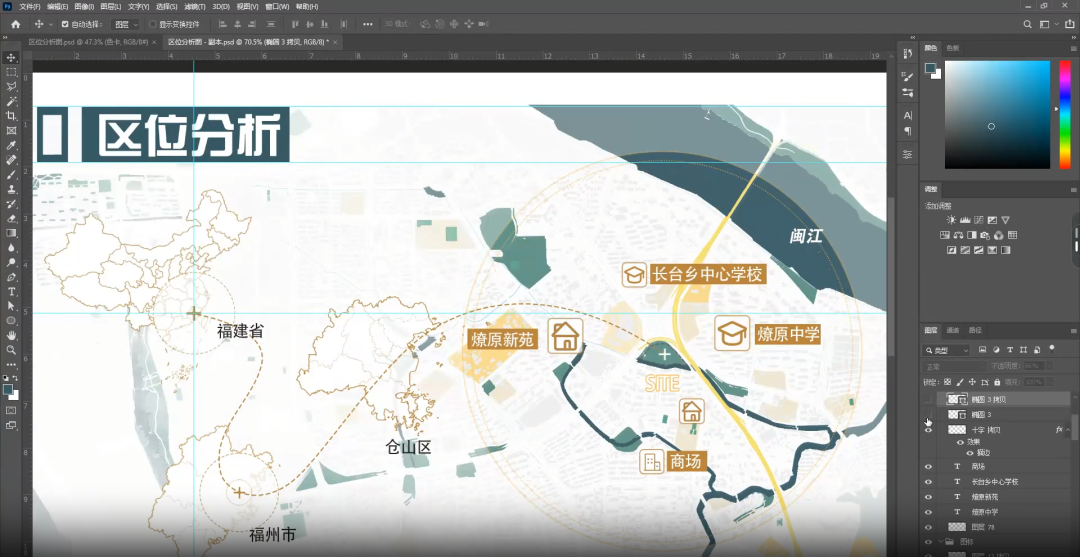Select the Move tool in the toolbox
This screenshot has height=557, width=1080.
coord(11,57)
